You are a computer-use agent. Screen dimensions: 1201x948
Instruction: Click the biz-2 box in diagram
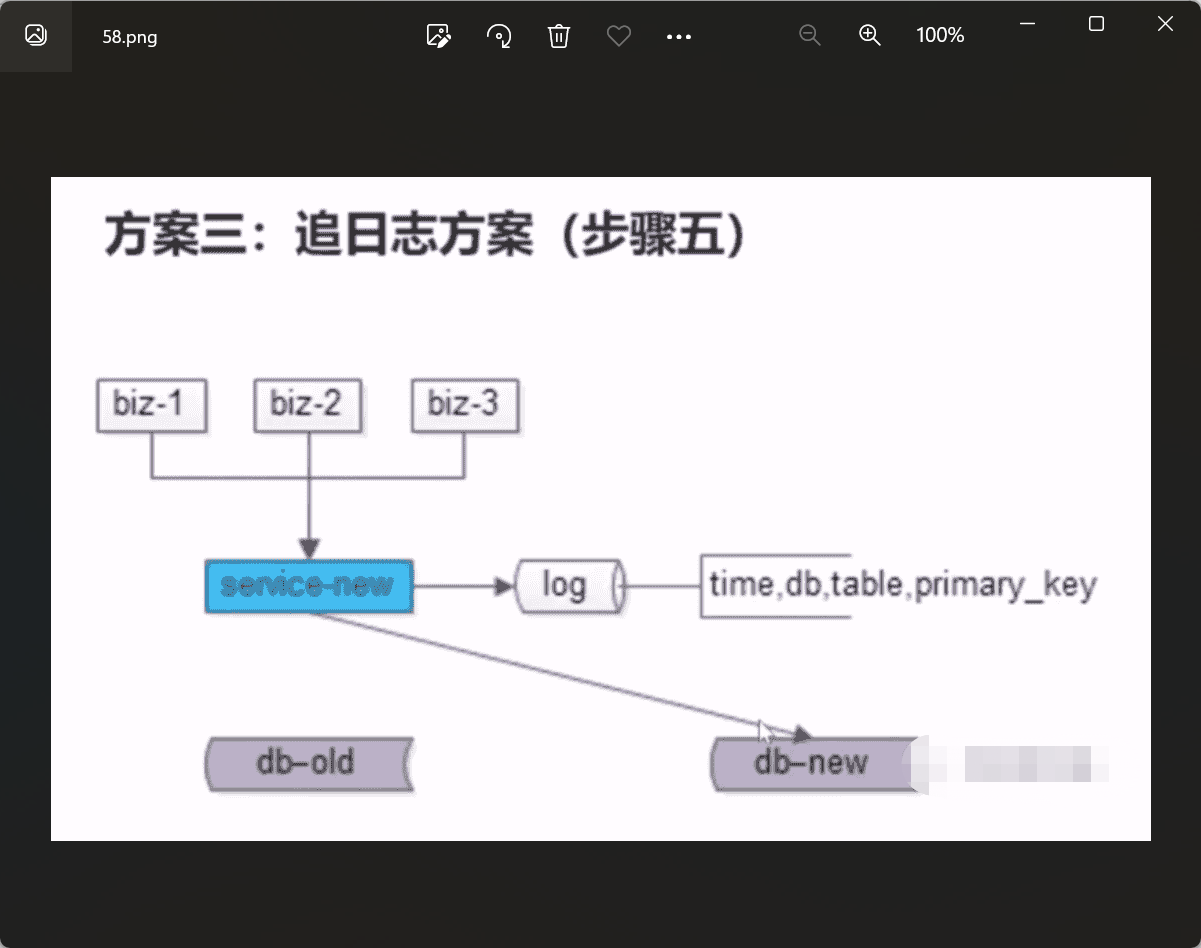click(x=308, y=406)
